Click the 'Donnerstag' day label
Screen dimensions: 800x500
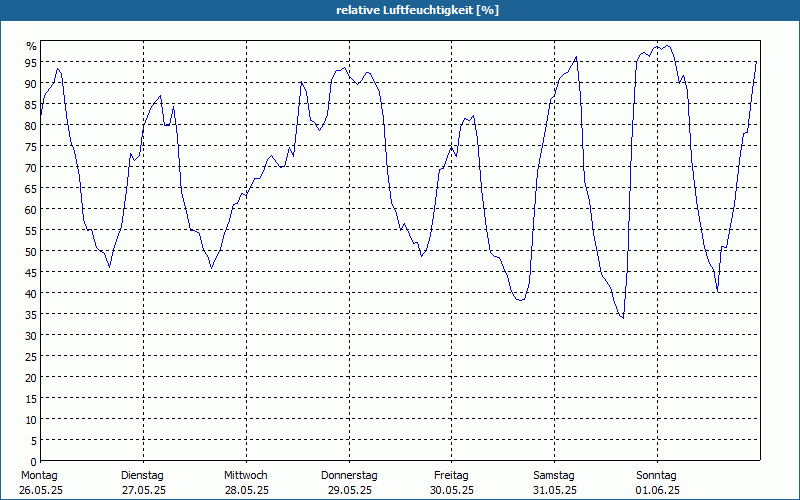coord(349,476)
